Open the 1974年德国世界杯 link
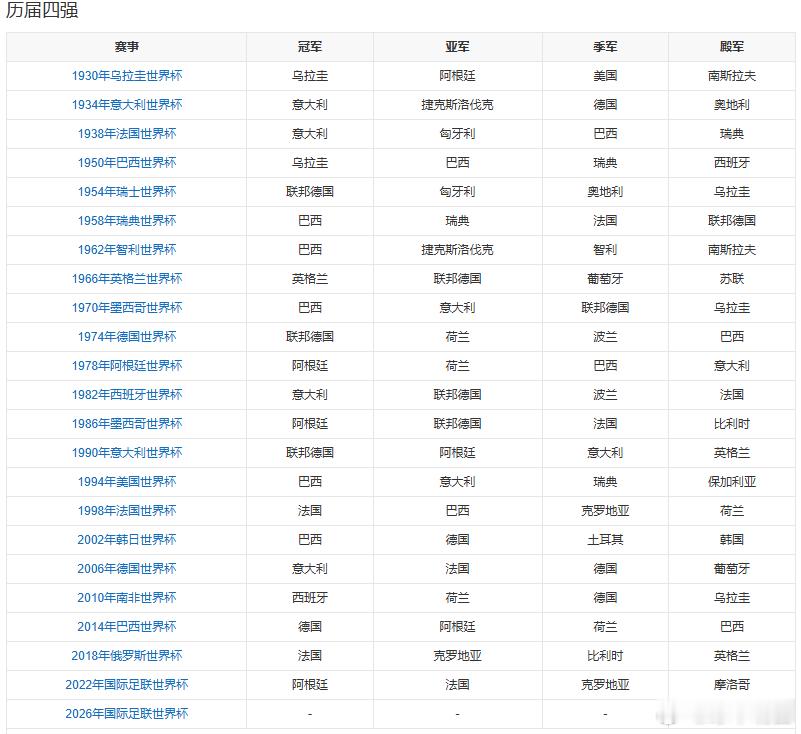Image resolution: width=801 pixels, height=734 pixels. pyautogui.click(x=127, y=337)
